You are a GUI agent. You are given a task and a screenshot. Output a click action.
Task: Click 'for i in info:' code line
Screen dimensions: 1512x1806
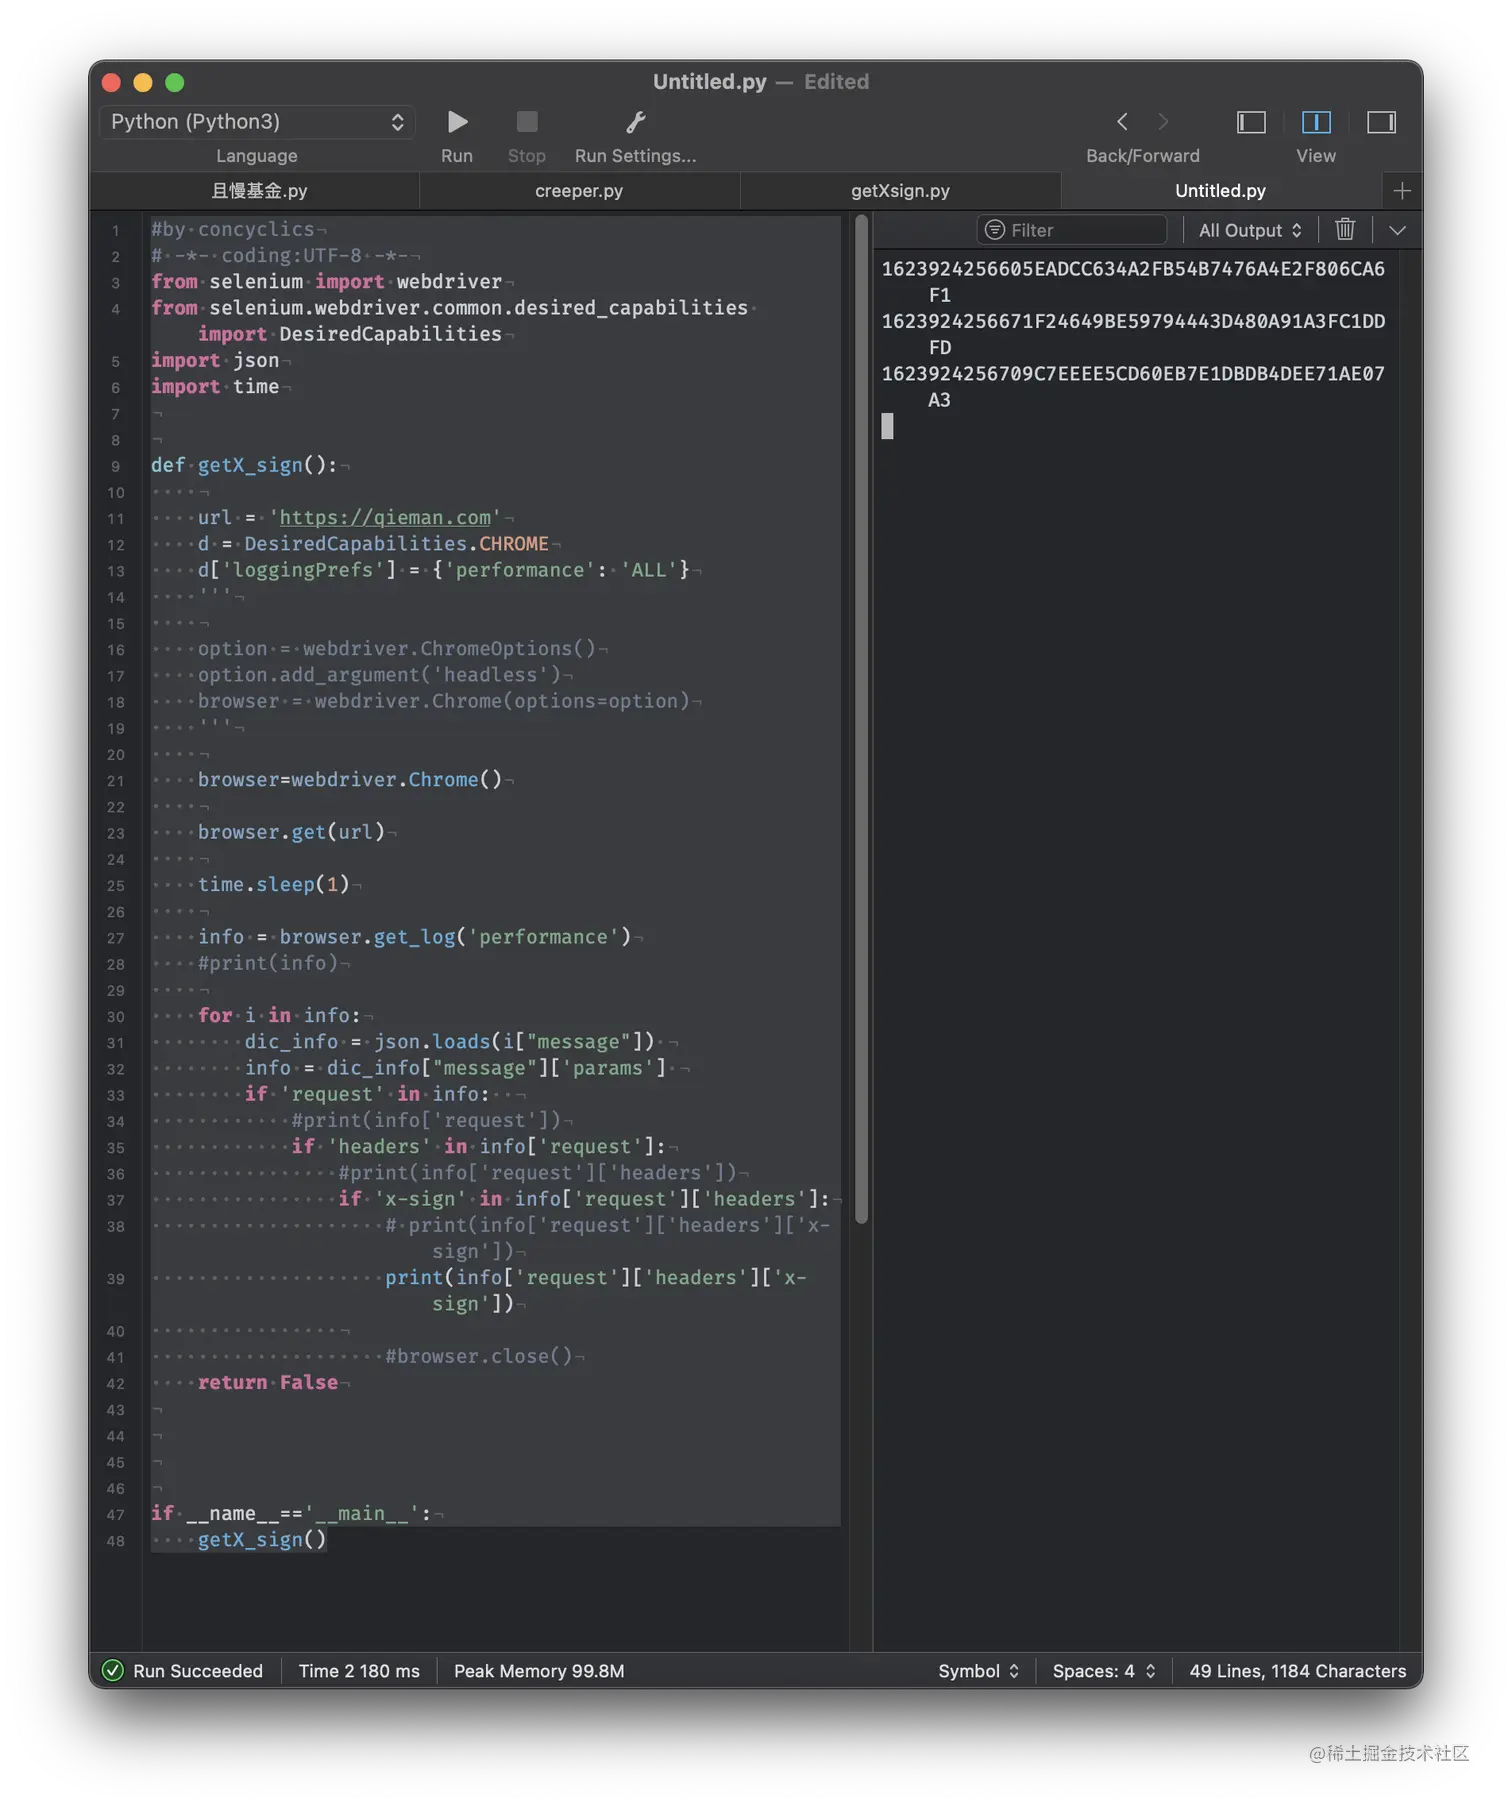279,1015
